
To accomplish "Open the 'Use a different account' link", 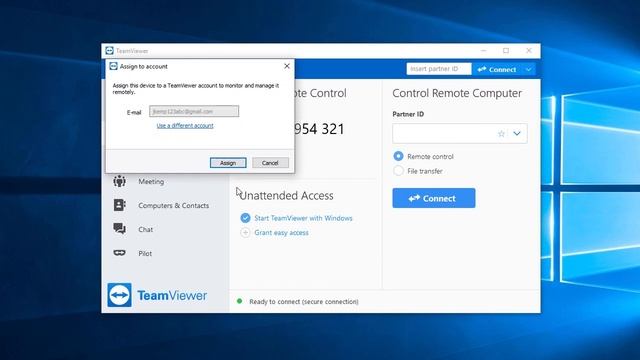I will pos(185,126).
